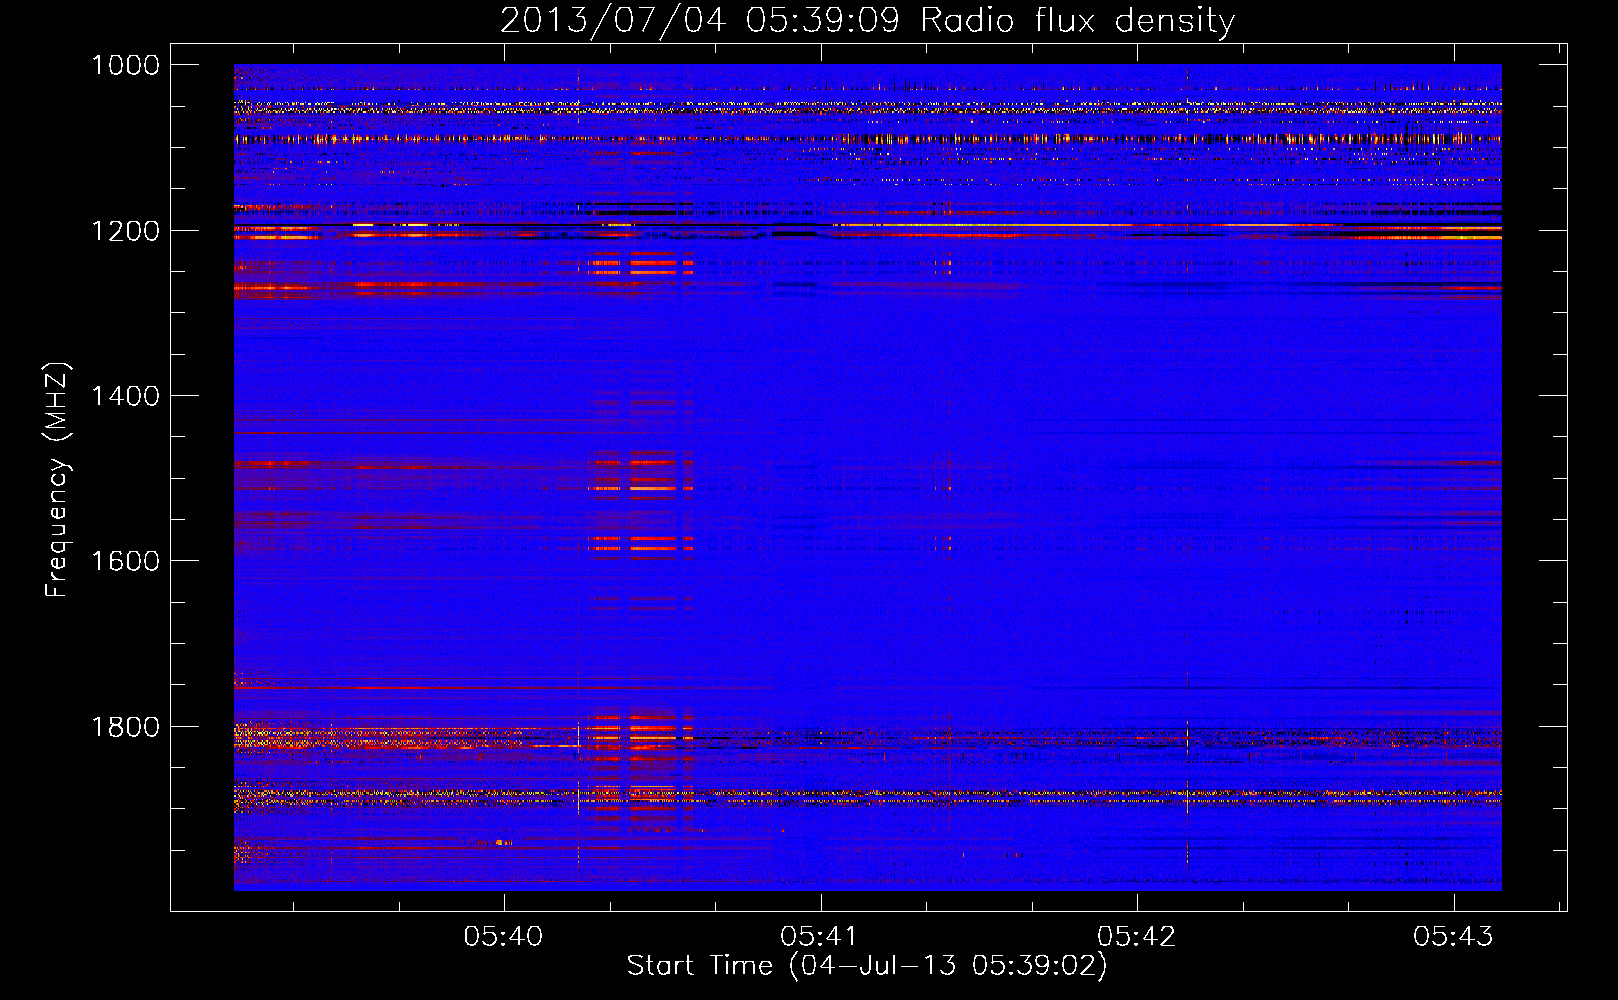
Task: Click the plot title "Radio flux density"
Action: (1078, 21)
